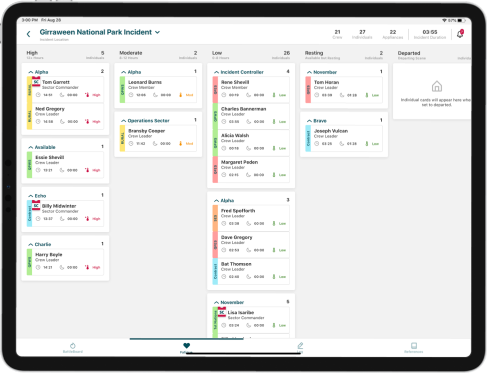Collapse the Alpha group in Low column

tap(216, 200)
